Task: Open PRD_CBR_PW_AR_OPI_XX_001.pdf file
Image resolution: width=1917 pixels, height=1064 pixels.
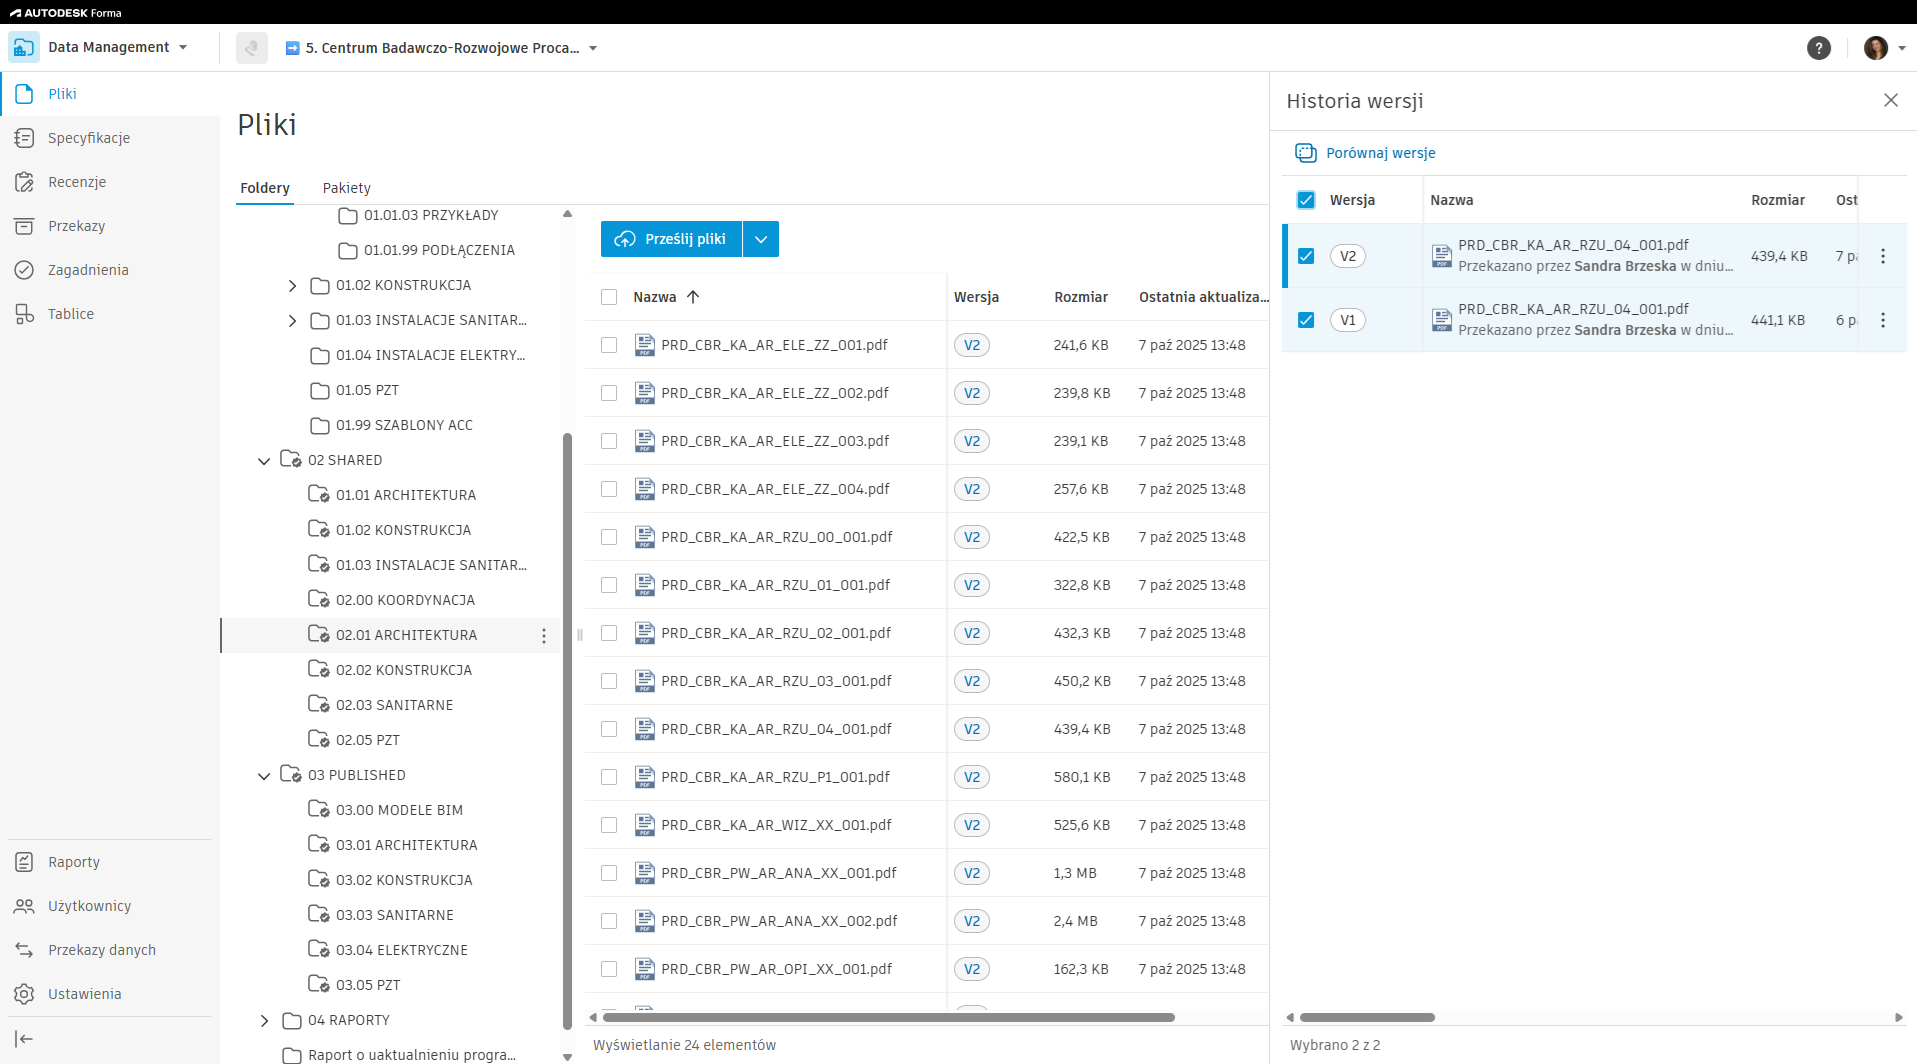Action: [777, 969]
